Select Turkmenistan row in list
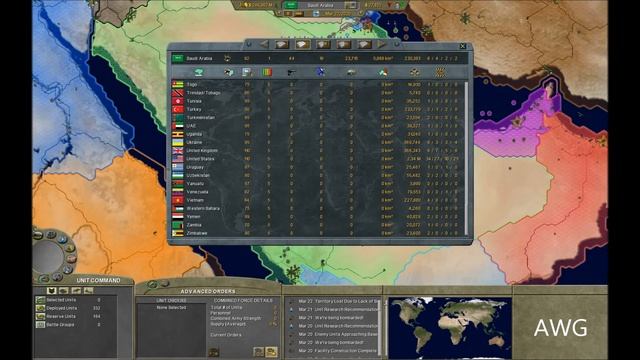 tap(317, 118)
